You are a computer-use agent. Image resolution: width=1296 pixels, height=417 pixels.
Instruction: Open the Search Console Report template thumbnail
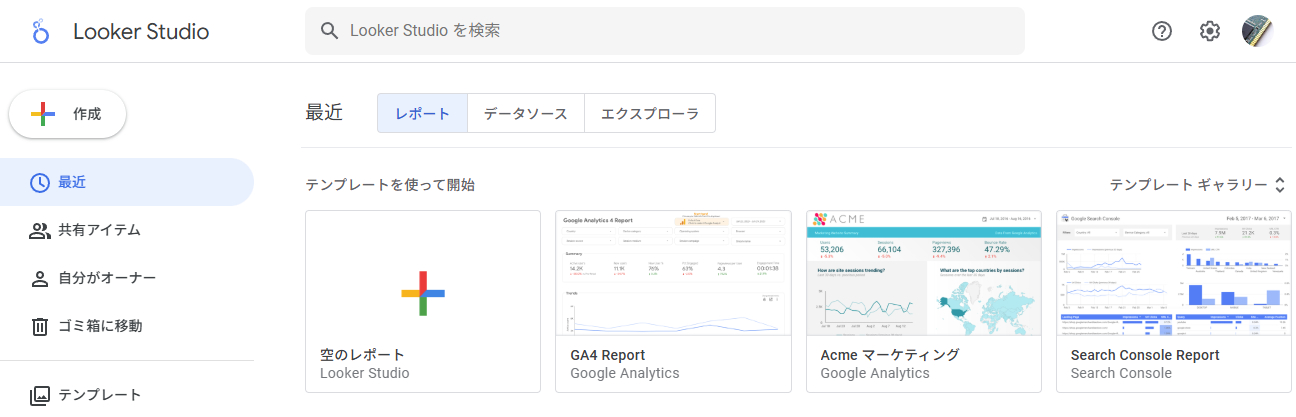point(1173,273)
